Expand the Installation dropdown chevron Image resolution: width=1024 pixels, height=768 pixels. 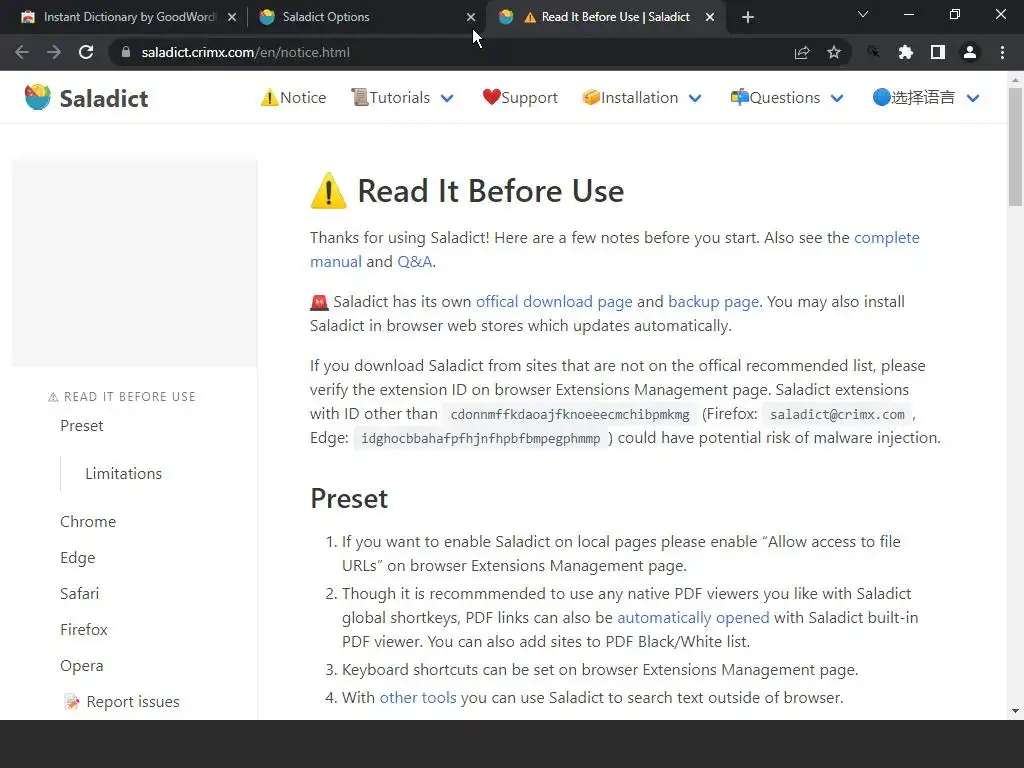click(695, 98)
